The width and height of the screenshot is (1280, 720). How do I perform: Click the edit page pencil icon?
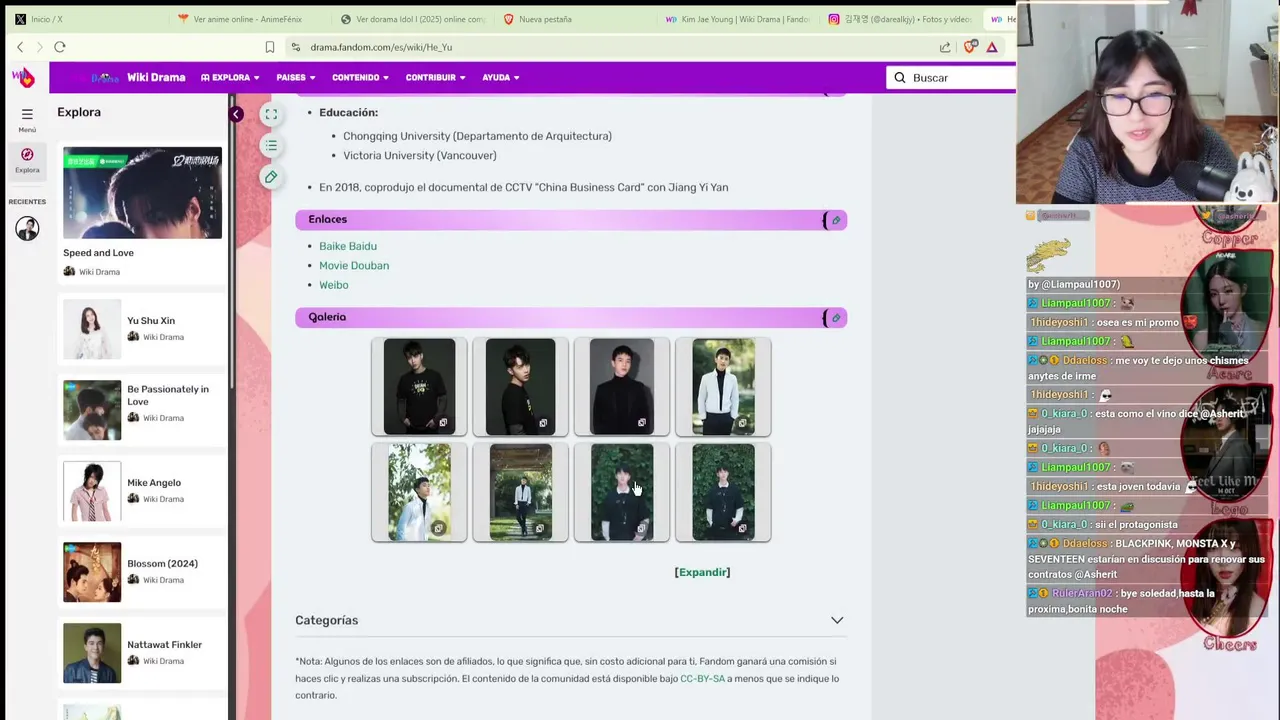pyautogui.click(x=271, y=177)
